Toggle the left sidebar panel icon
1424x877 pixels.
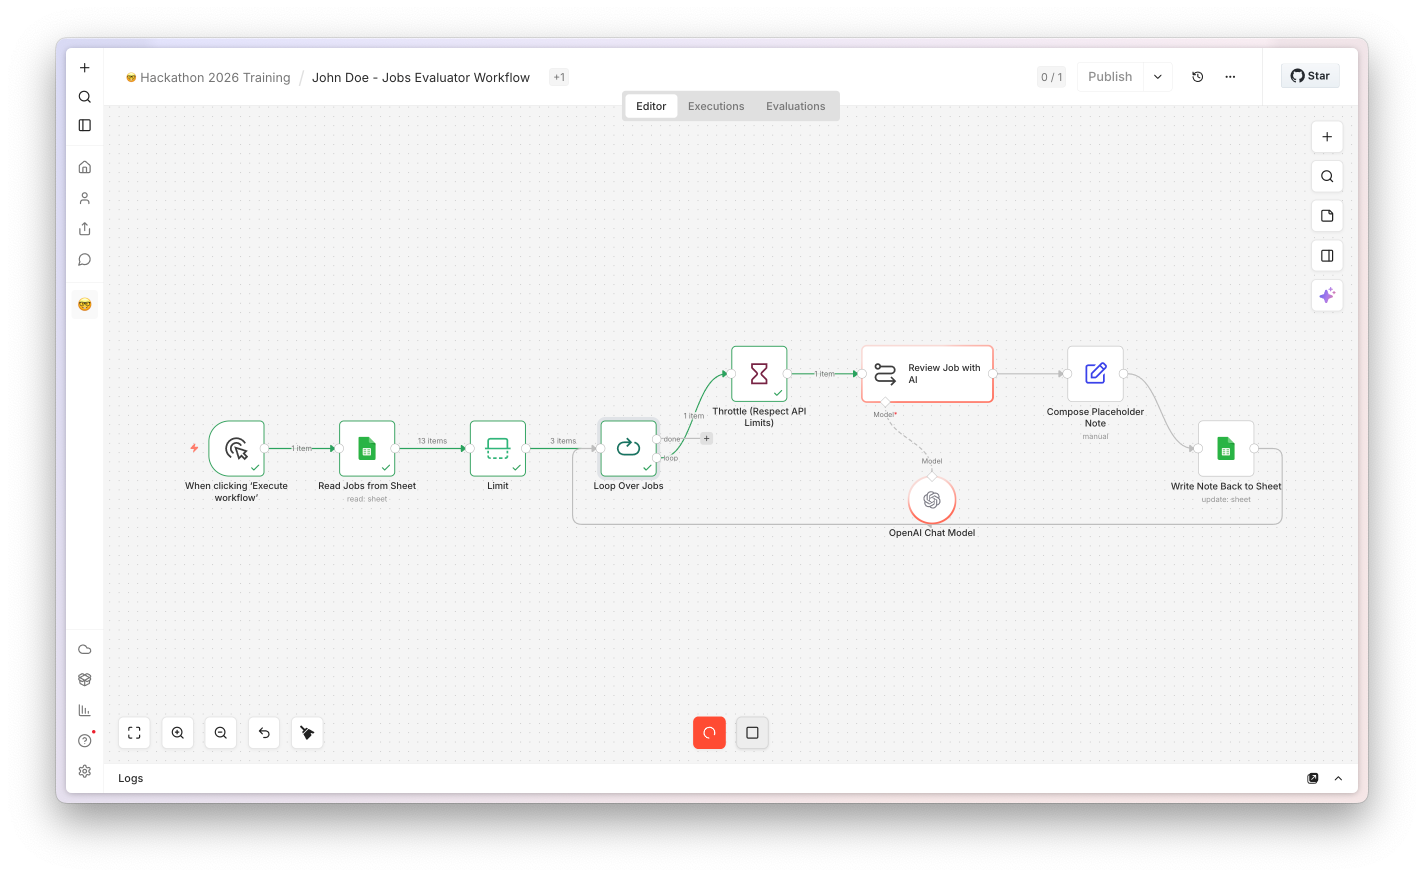click(85, 125)
